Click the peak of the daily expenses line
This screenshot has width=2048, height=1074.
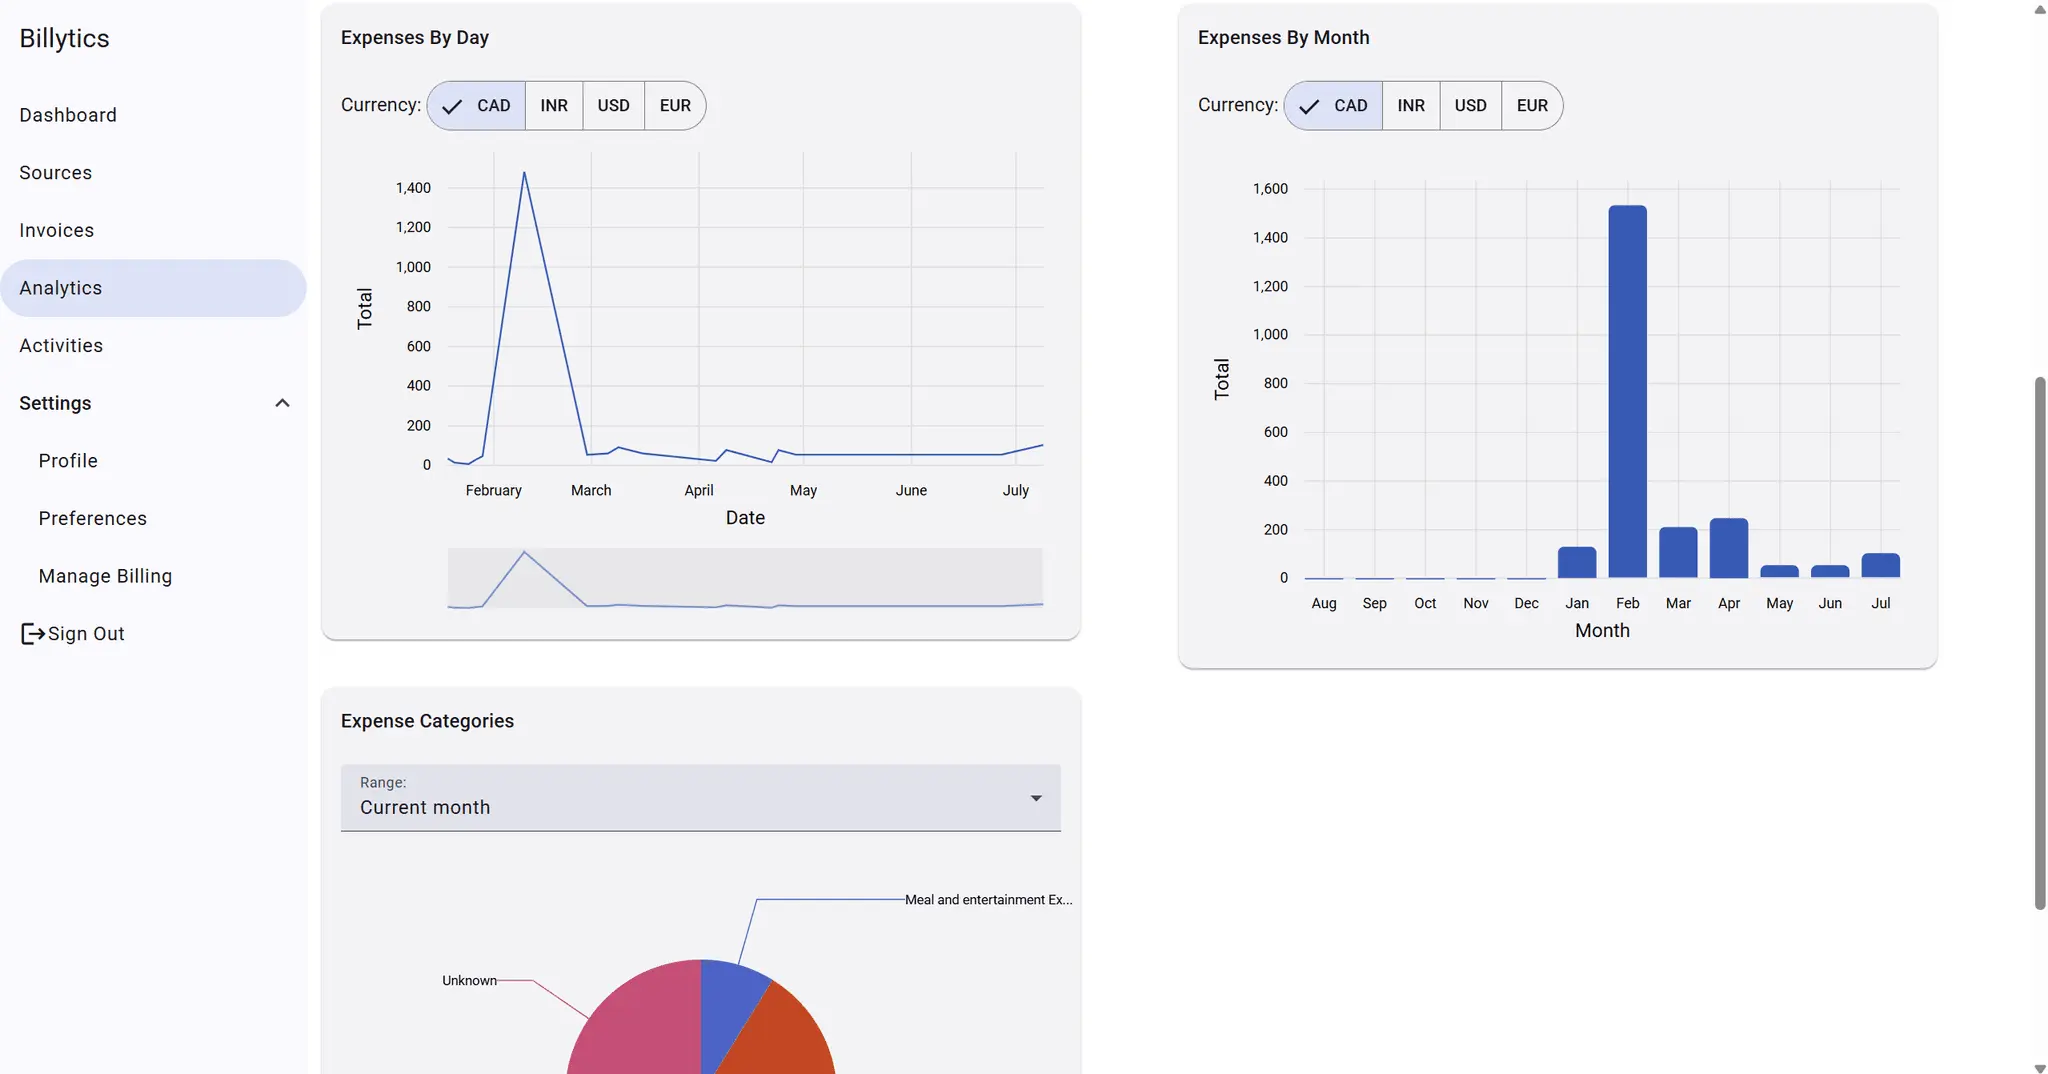pyautogui.click(x=524, y=173)
